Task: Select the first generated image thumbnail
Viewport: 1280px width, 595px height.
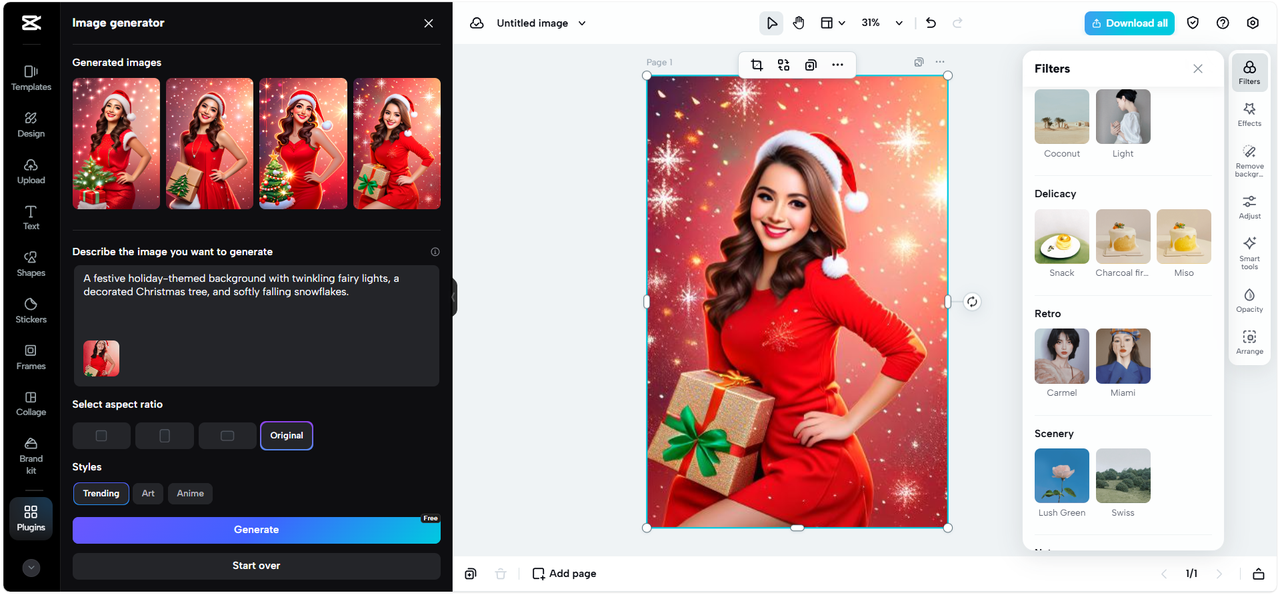Action: coord(116,143)
